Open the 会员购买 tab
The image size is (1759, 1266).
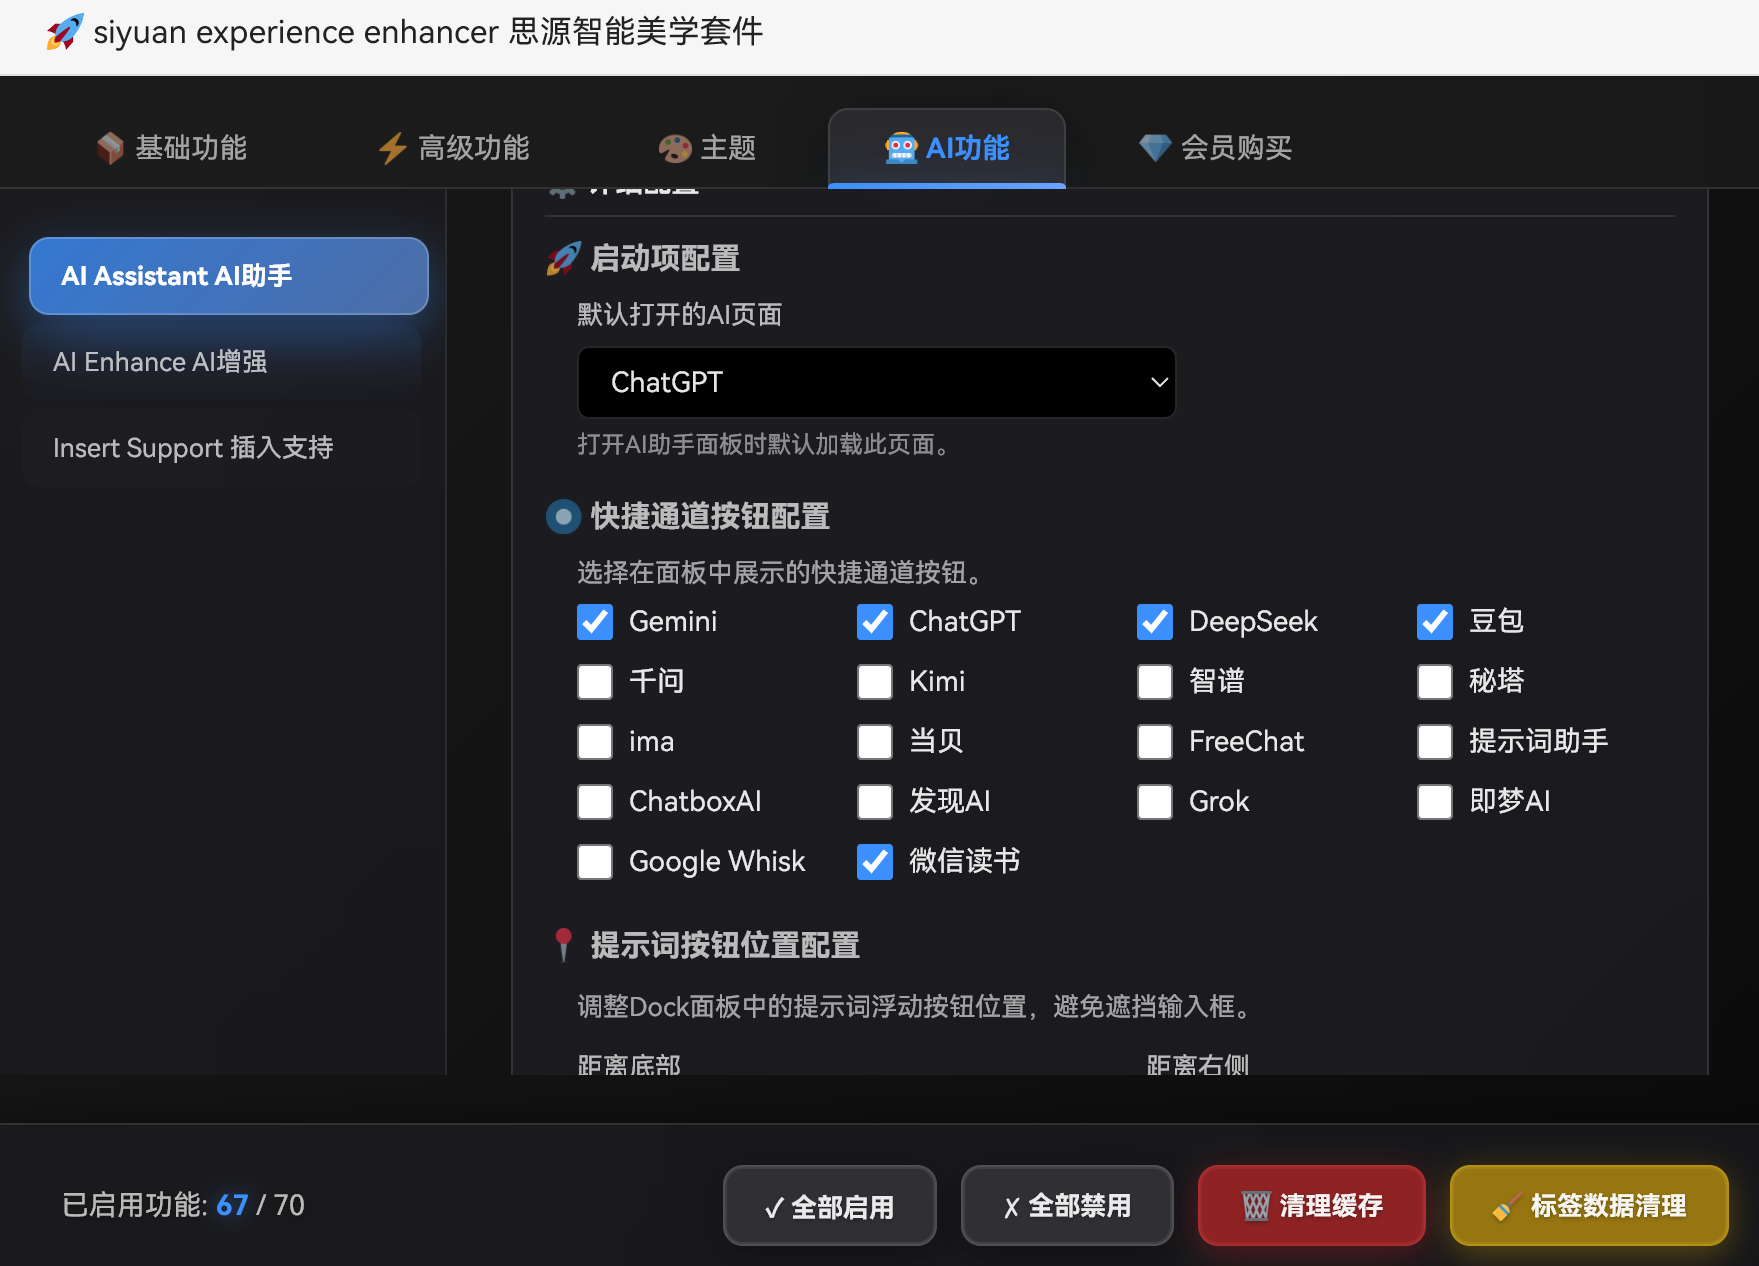point(1216,148)
